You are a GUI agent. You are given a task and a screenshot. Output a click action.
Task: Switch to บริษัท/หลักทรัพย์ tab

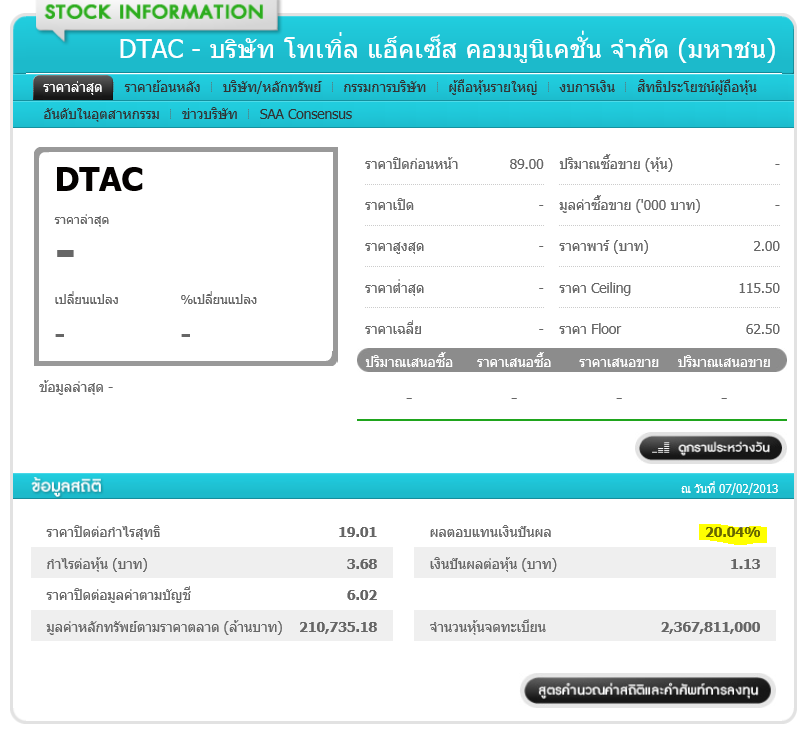coord(272,88)
